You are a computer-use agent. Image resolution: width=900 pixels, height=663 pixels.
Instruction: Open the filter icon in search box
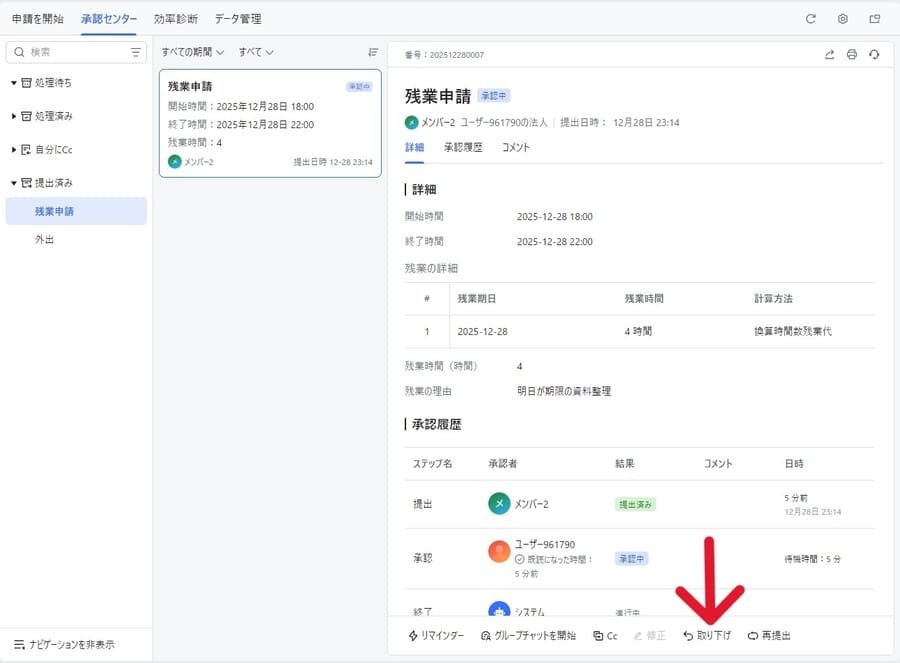(136, 52)
